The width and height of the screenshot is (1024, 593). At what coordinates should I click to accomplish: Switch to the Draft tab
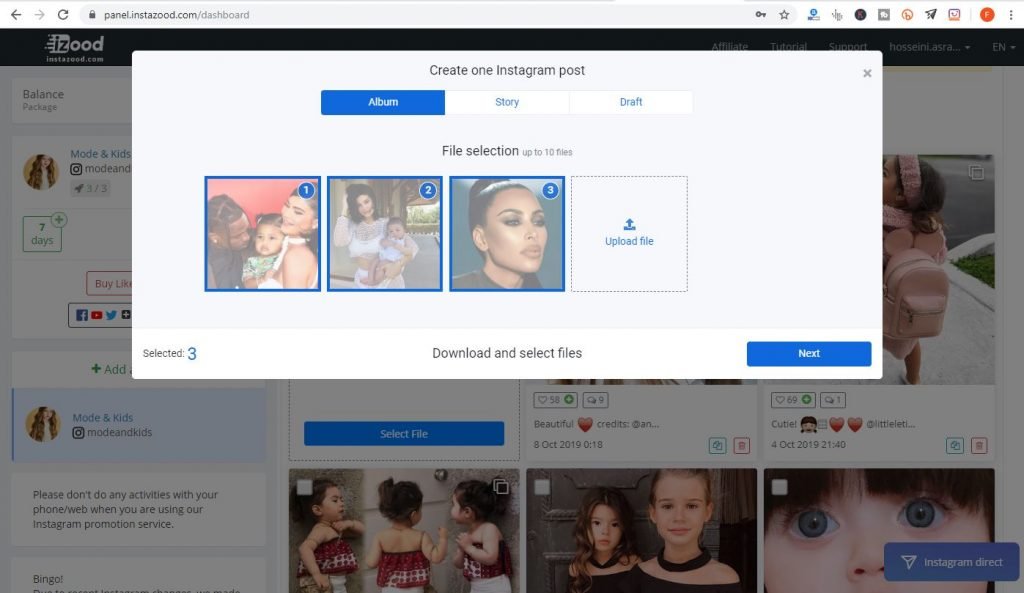pos(631,102)
